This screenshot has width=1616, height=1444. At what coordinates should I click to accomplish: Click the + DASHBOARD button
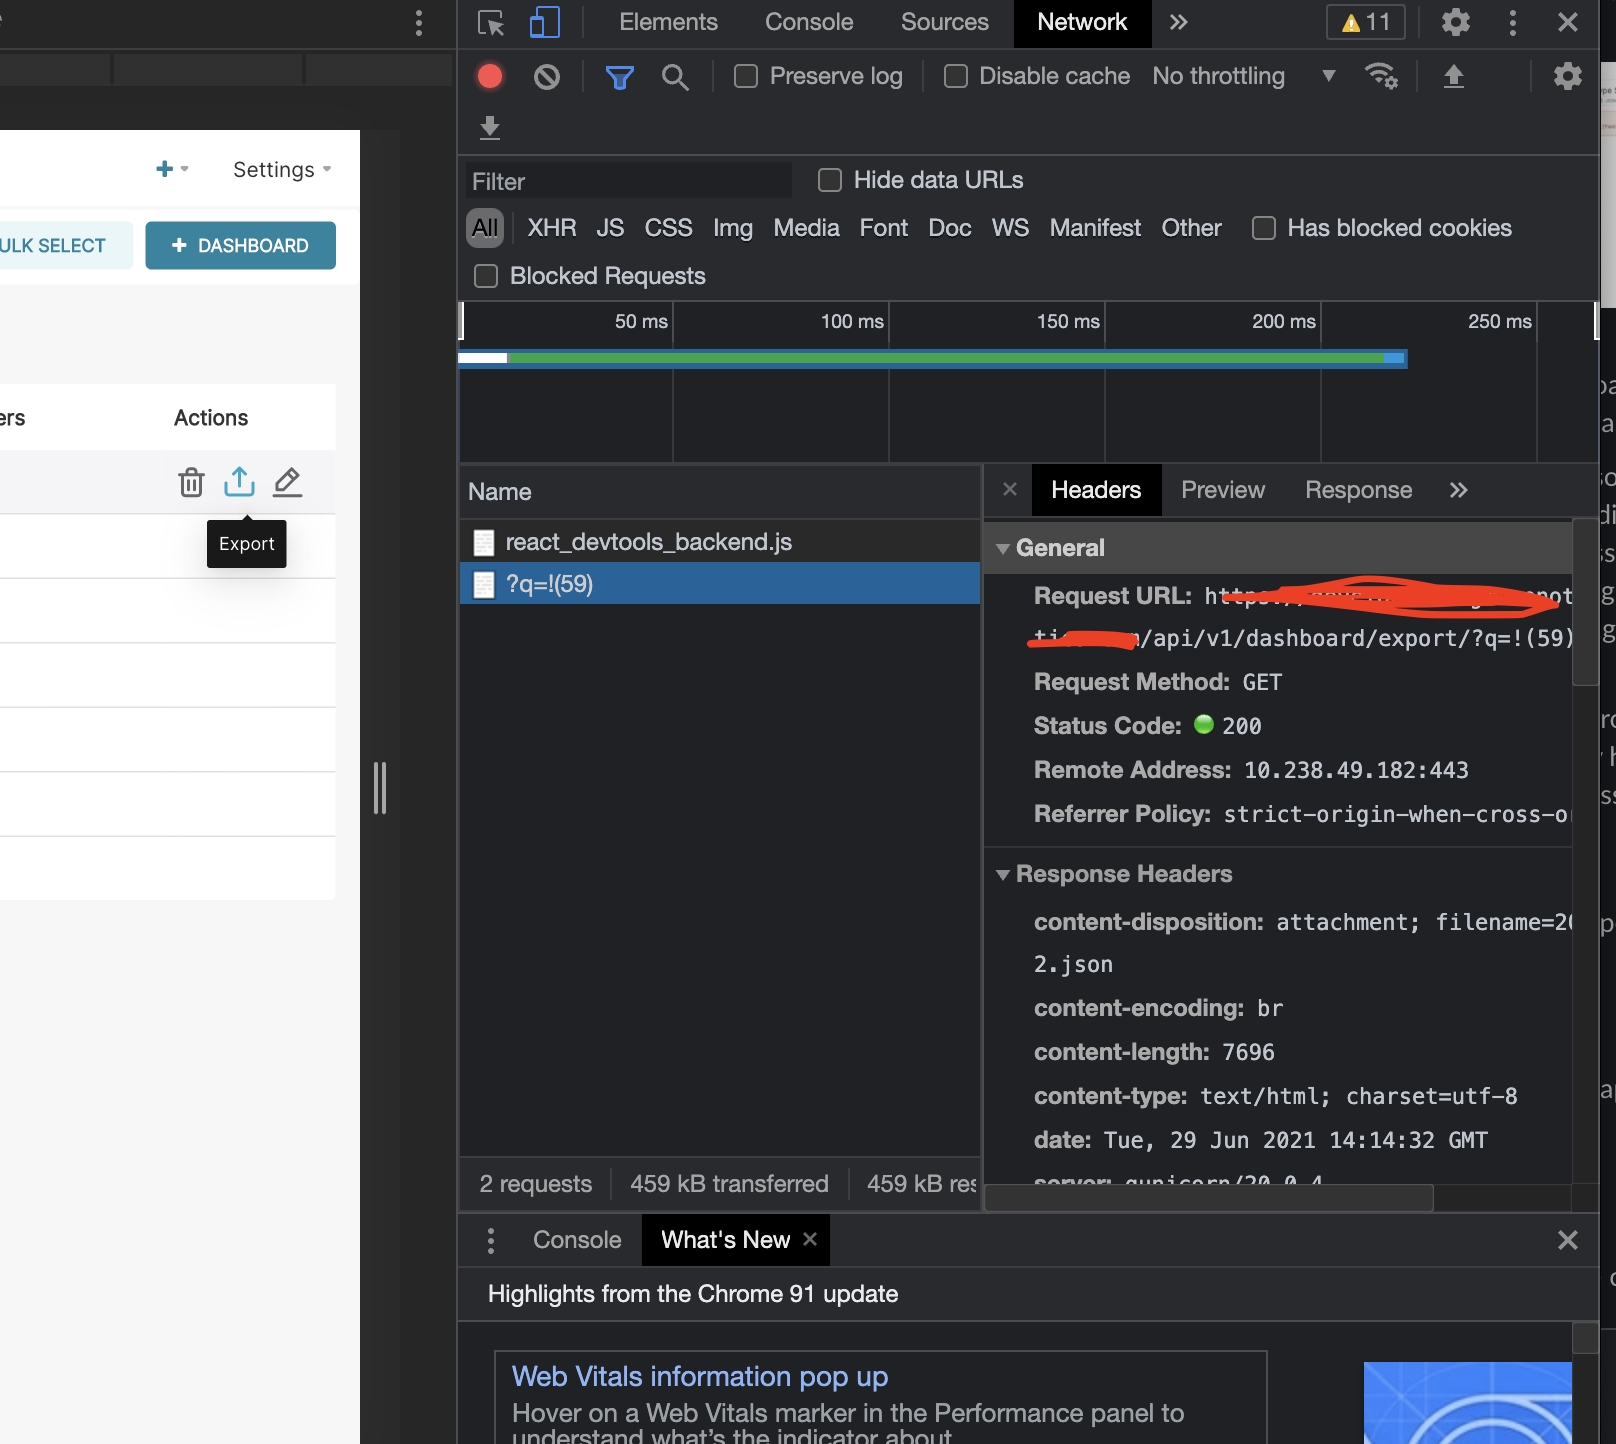[x=240, y=245]
